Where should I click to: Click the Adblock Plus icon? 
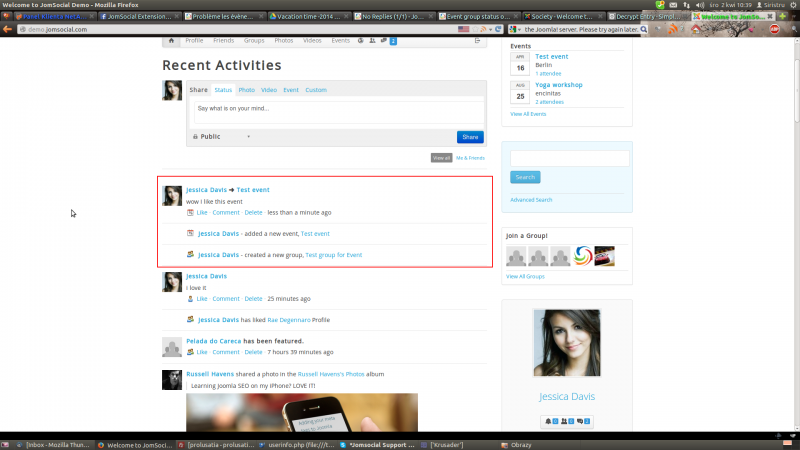774,30
